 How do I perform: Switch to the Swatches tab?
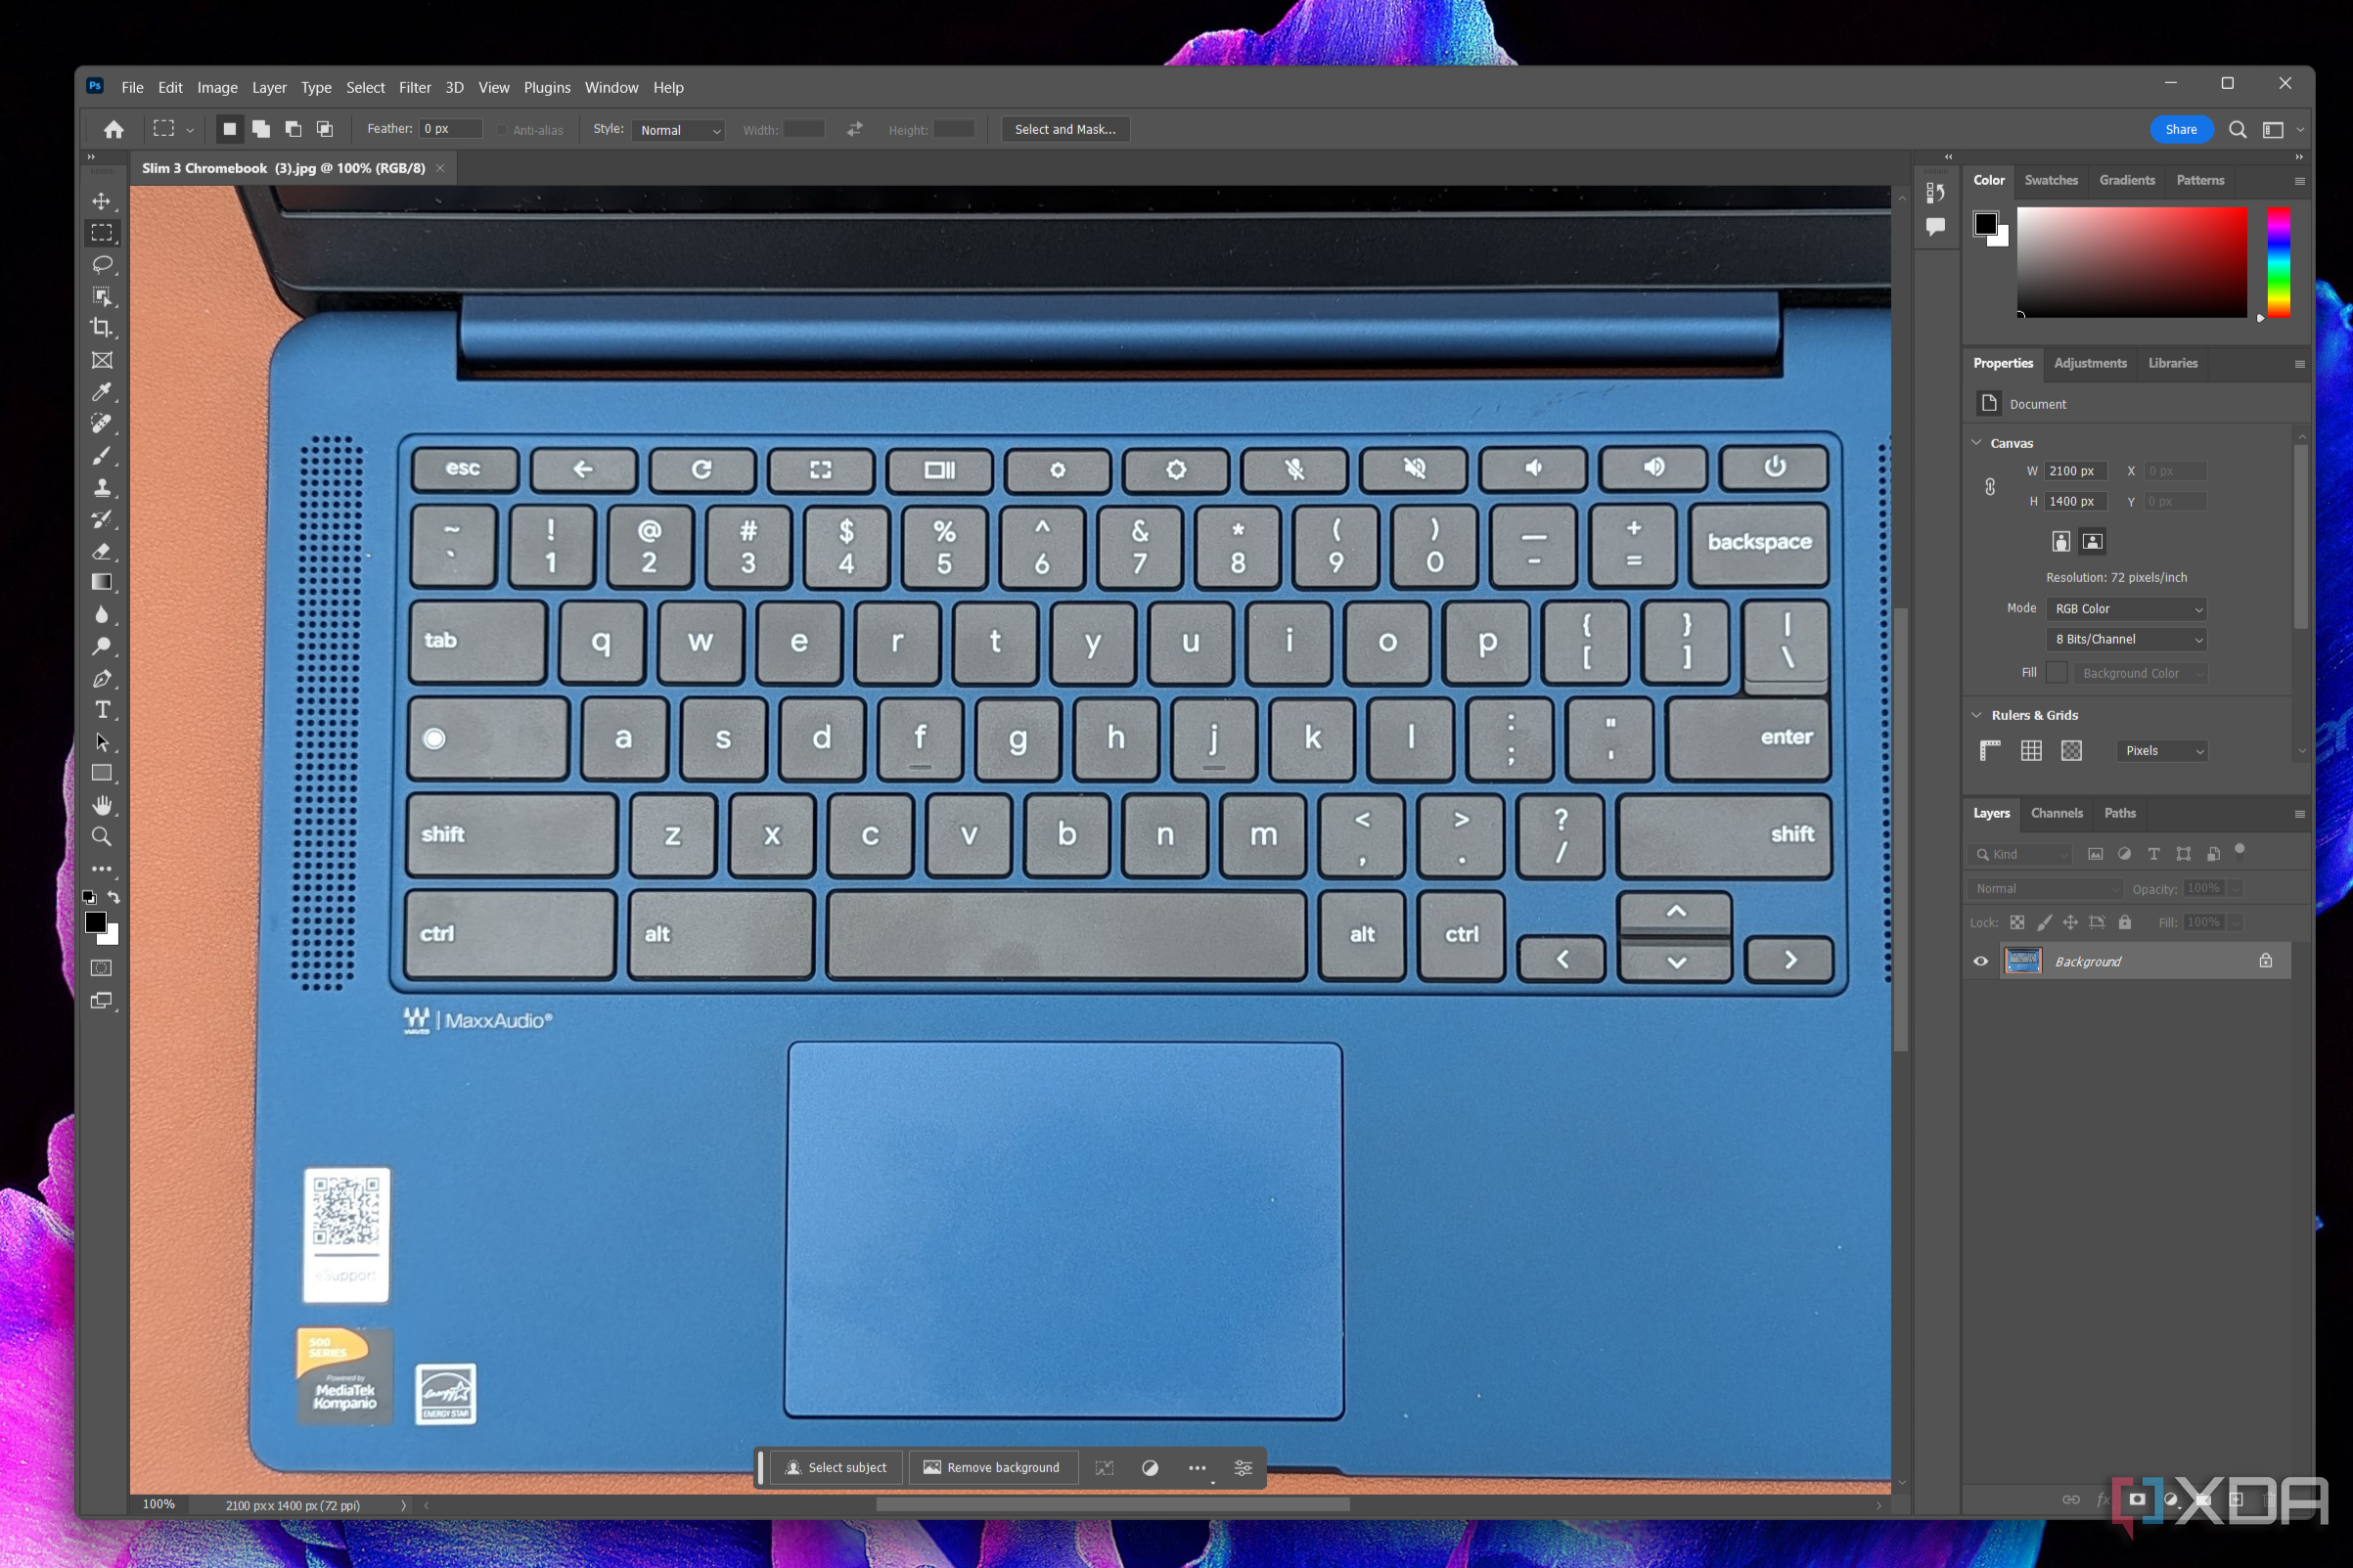pos(2051,178)
